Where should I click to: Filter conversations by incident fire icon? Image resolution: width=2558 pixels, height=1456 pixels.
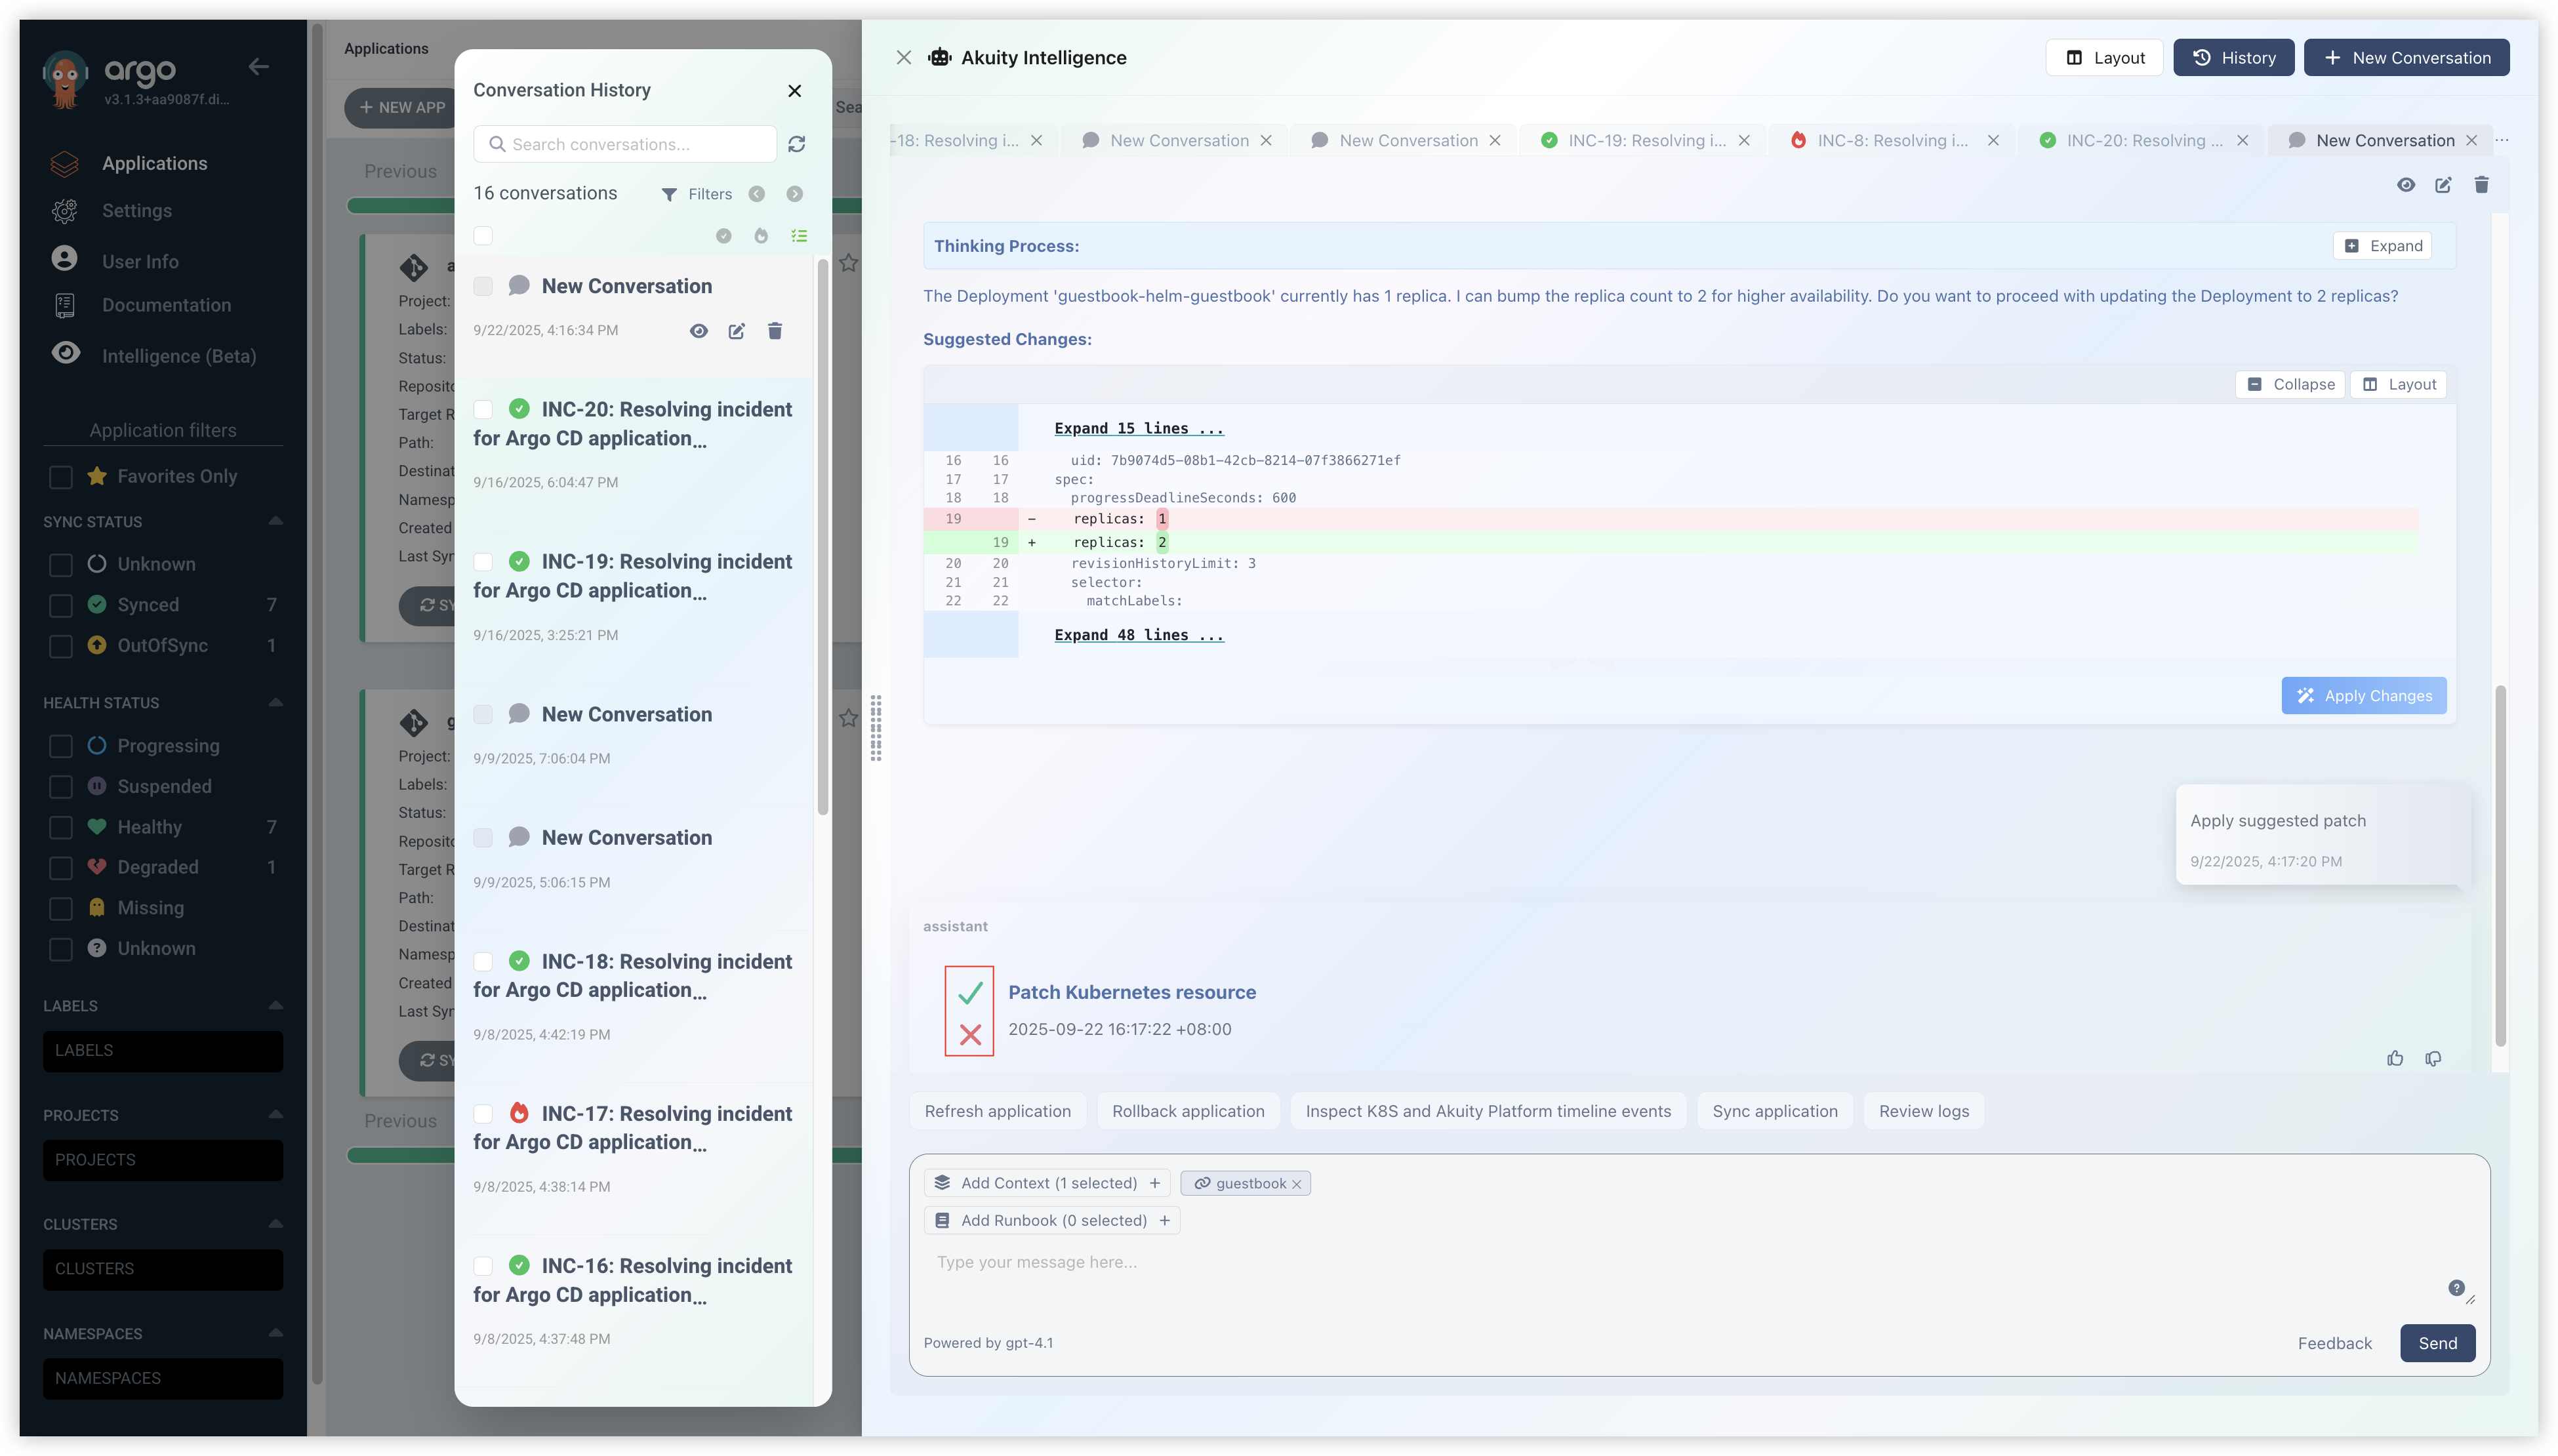coord(761,236)
